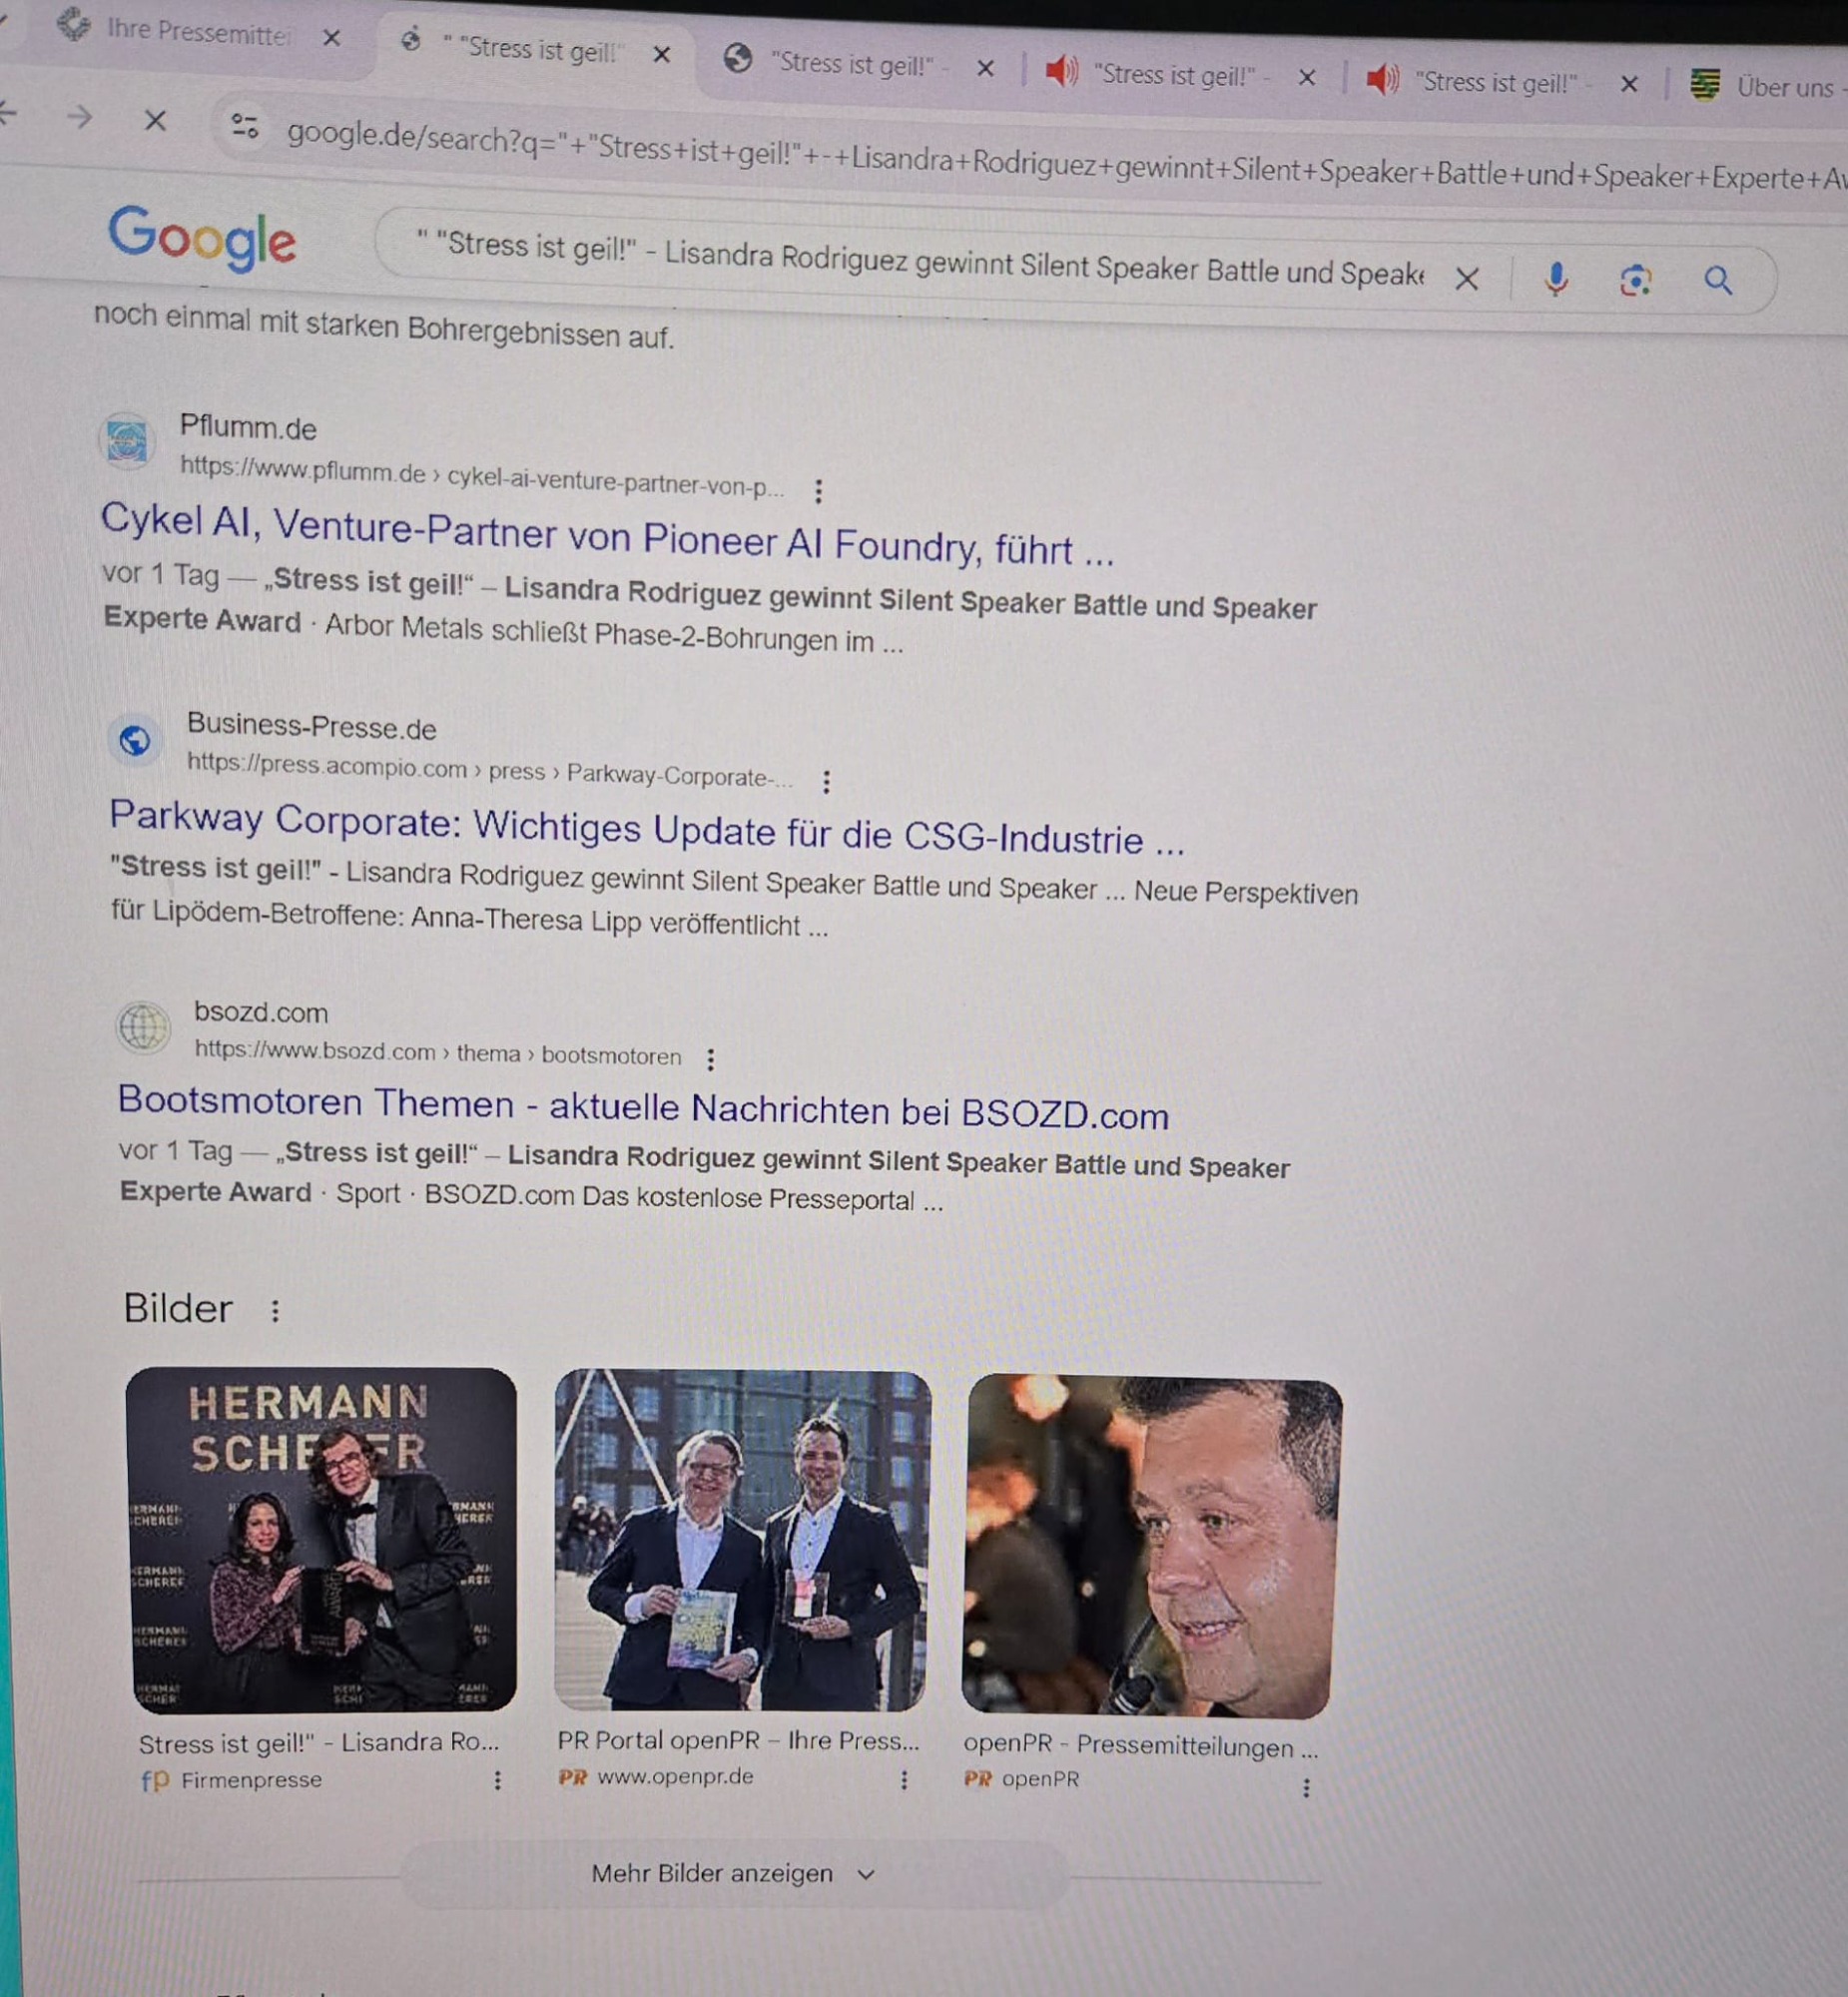The image size is (1848, 1997).
Task: Start voice search with microphone icon
Action: coord(1556,279)
